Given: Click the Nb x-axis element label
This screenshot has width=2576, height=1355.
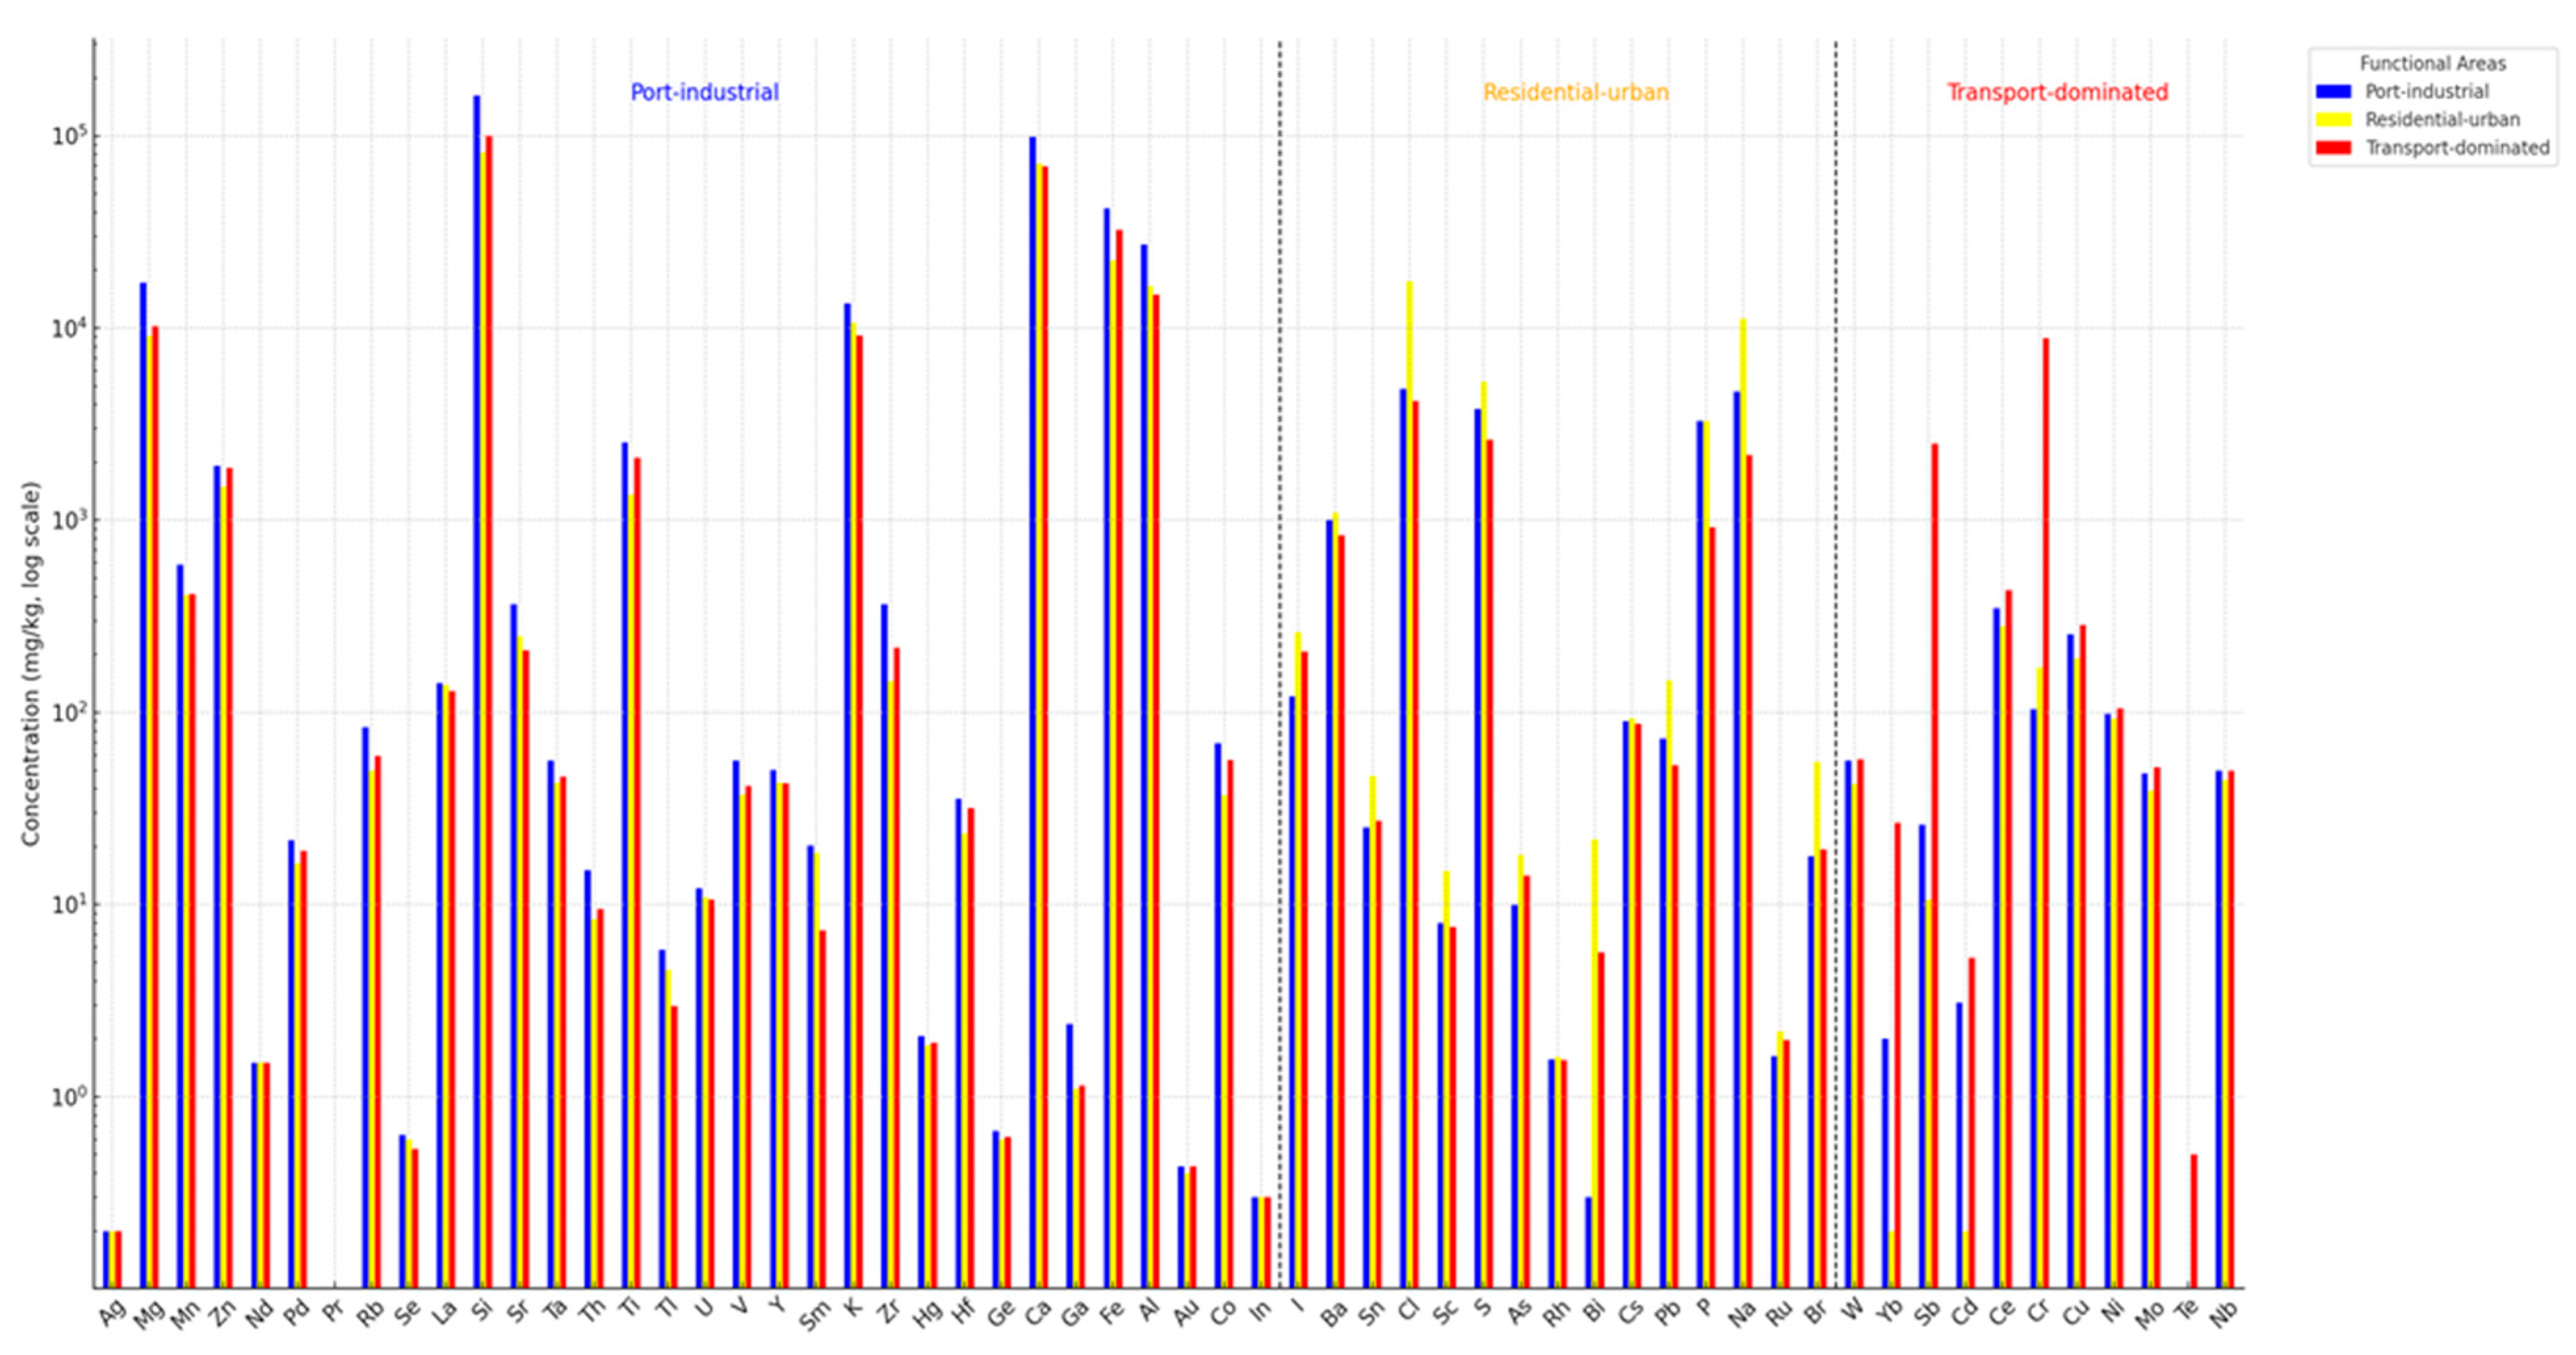Looking at the screenshot, I should [x=2222, y=1314].
